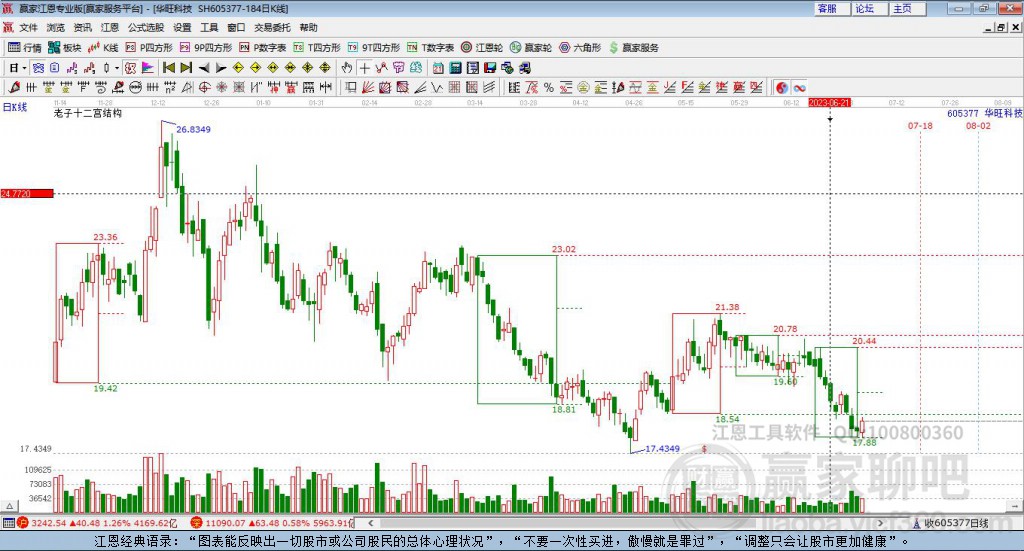Open the 赢家轮 tool
This screenshot has height=551, width=1024.
click(531, 48)
